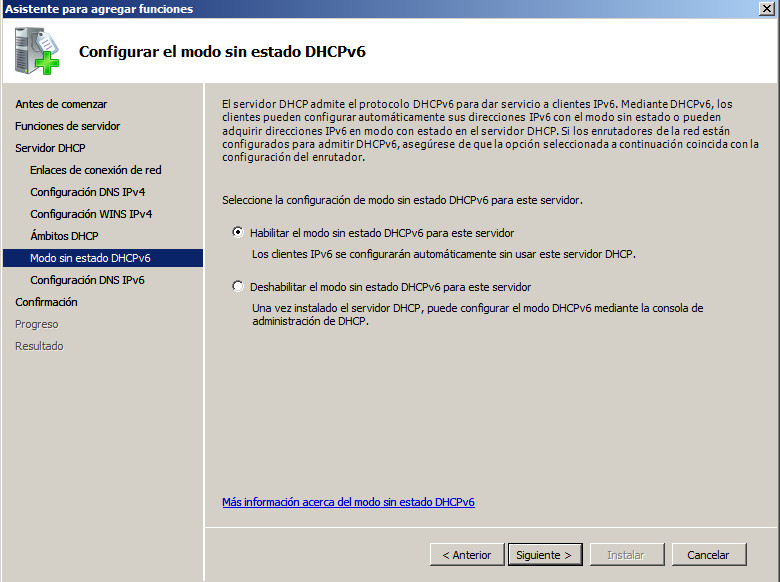The image size is (780, 582).
Task: Click the Configurar el modo sin estado heading
Action: [x=222, y=51]
